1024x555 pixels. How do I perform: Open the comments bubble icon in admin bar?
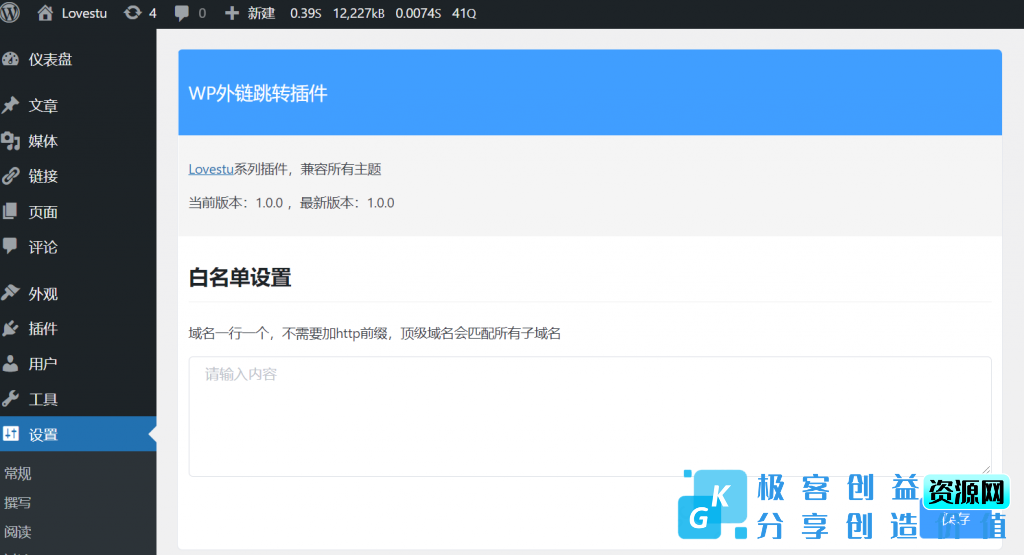pos(182,13)
